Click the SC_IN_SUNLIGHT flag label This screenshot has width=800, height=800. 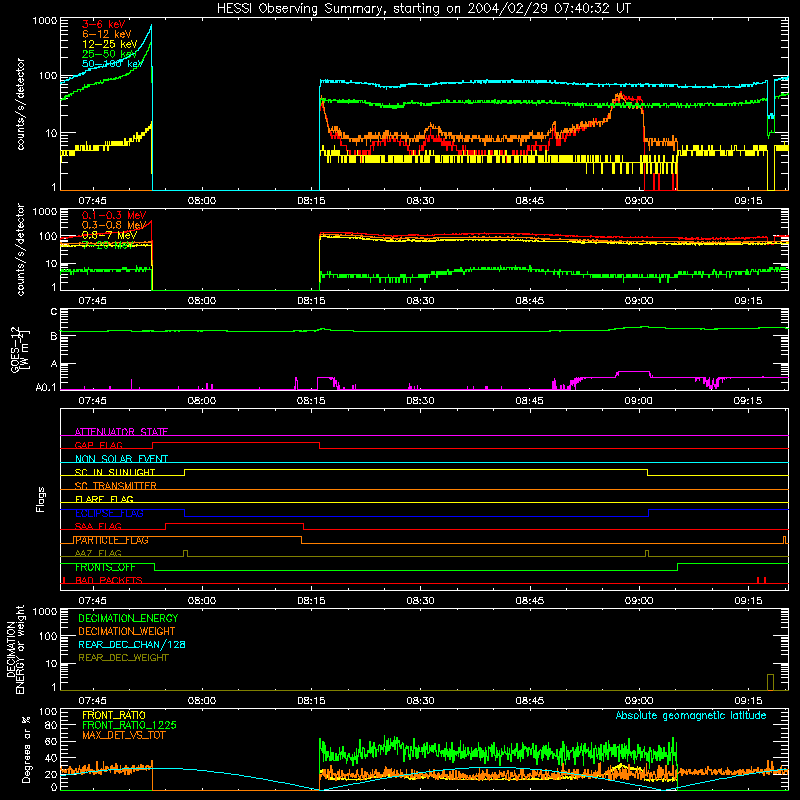[115, 472]
